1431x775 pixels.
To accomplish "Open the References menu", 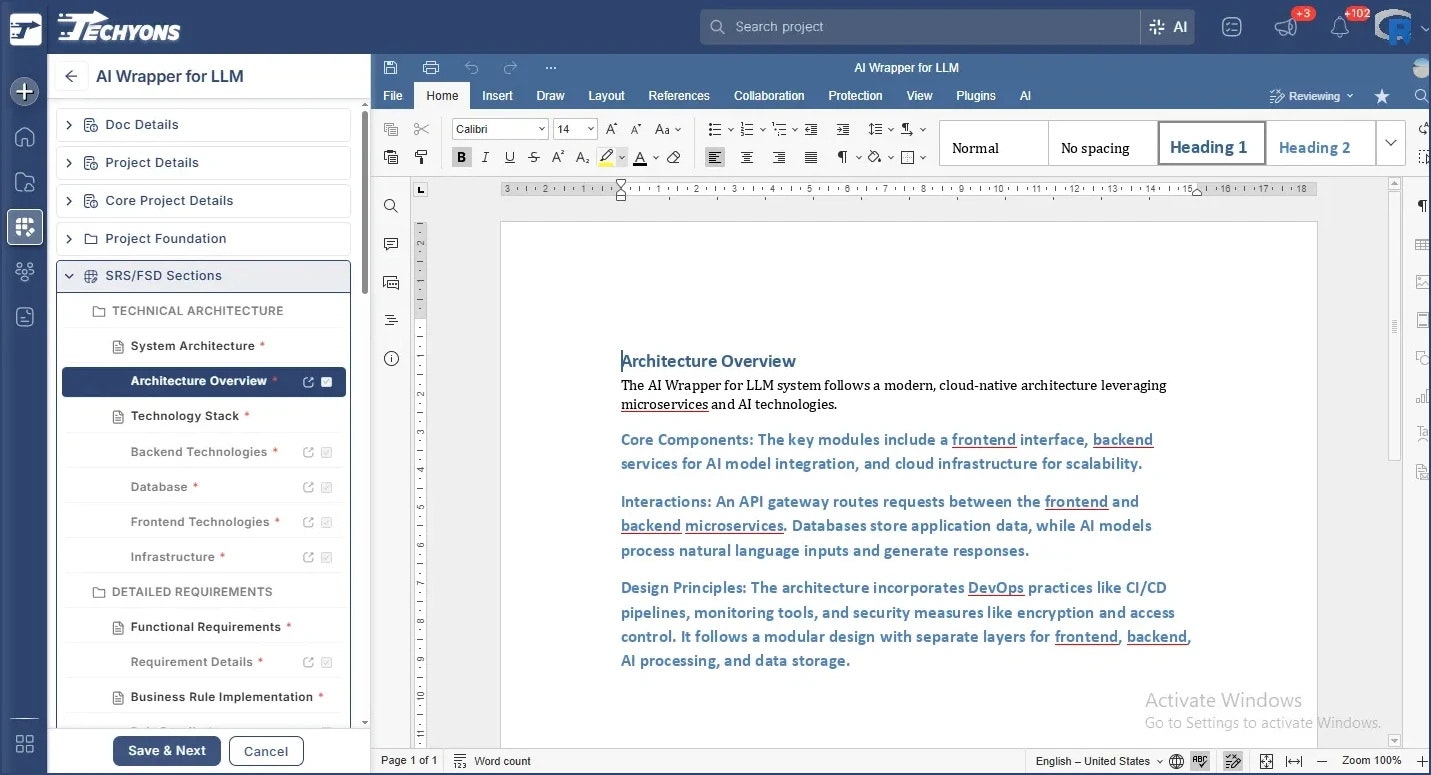I will 679,95.
